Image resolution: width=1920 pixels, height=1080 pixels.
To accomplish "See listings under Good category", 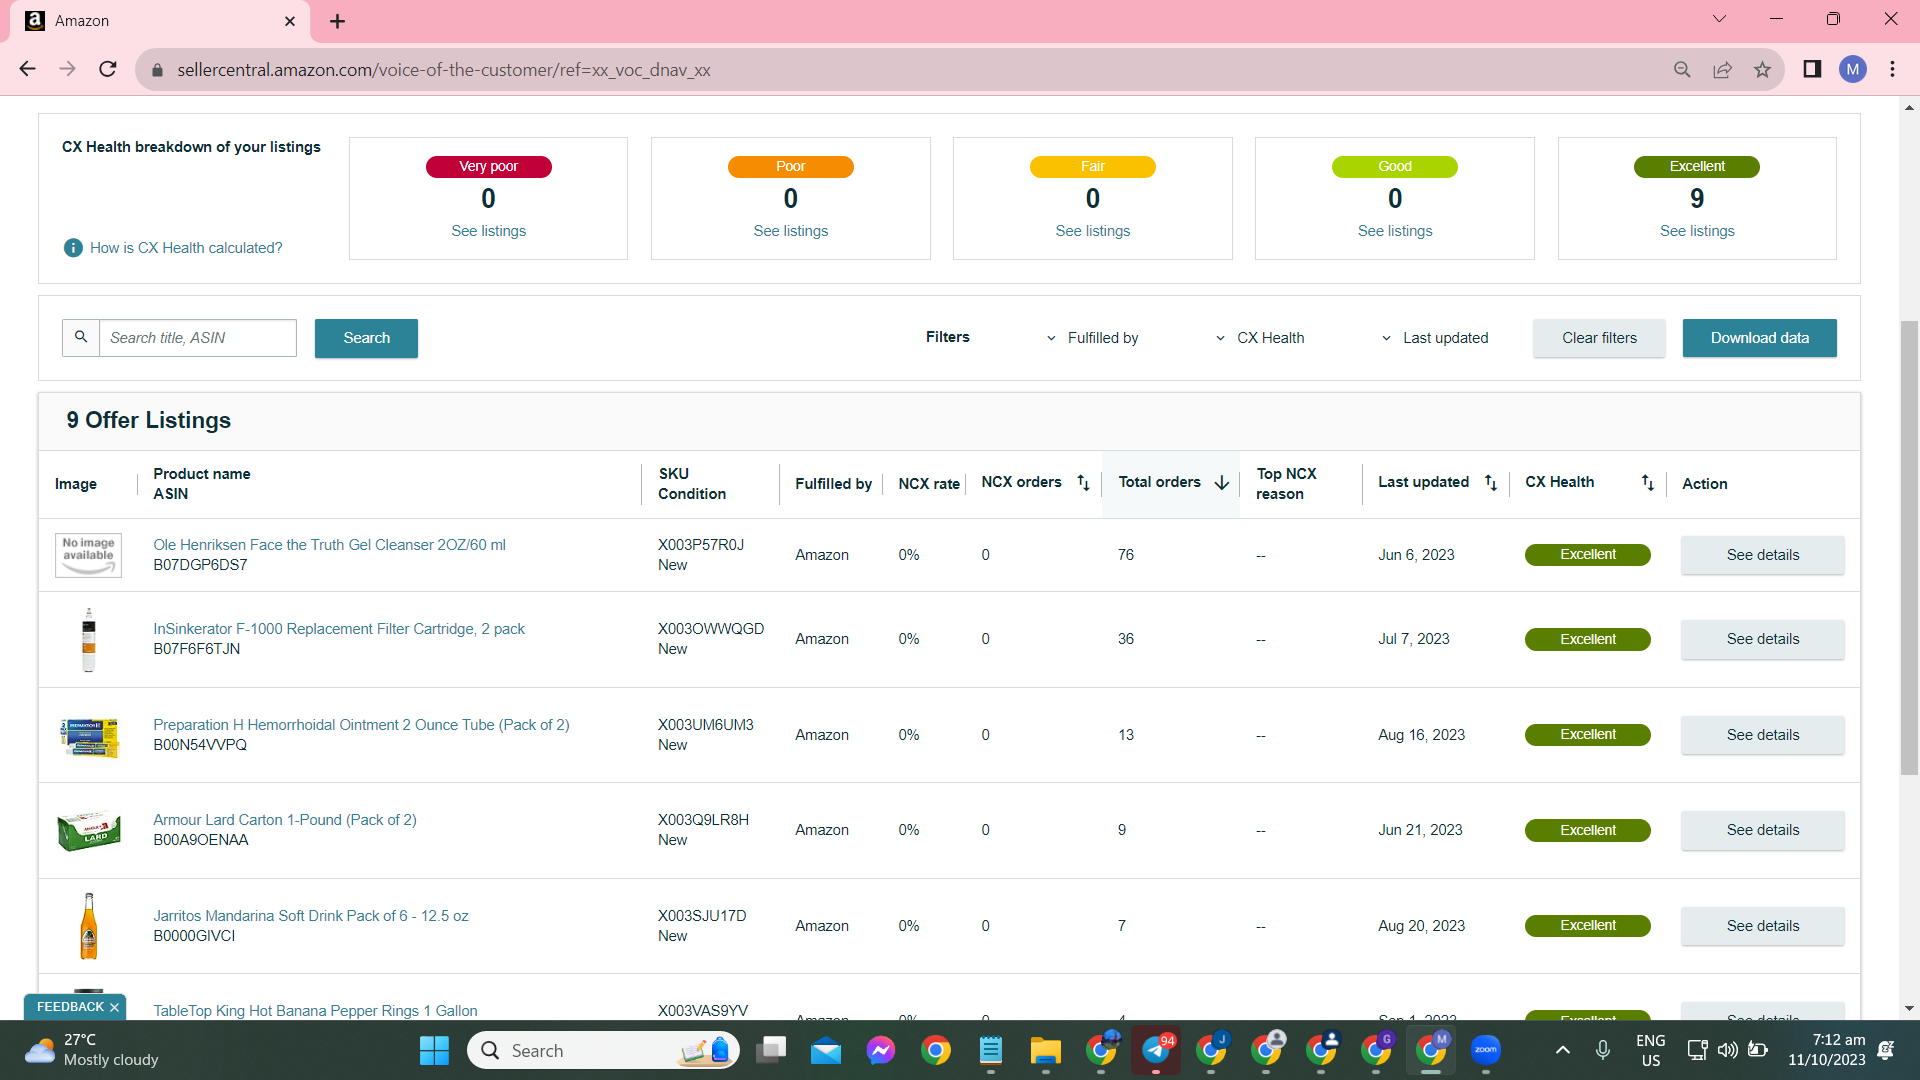I will coord(1394,231).
